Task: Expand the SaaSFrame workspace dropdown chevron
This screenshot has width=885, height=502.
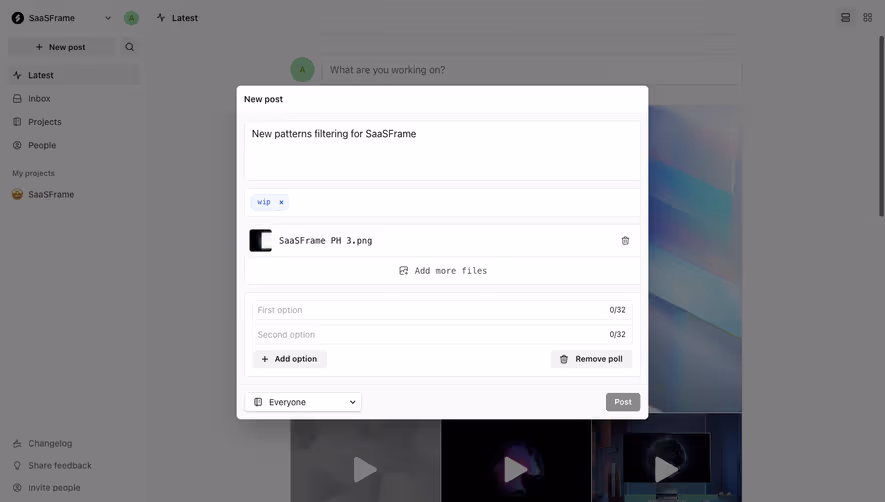Action: (108, 18)
